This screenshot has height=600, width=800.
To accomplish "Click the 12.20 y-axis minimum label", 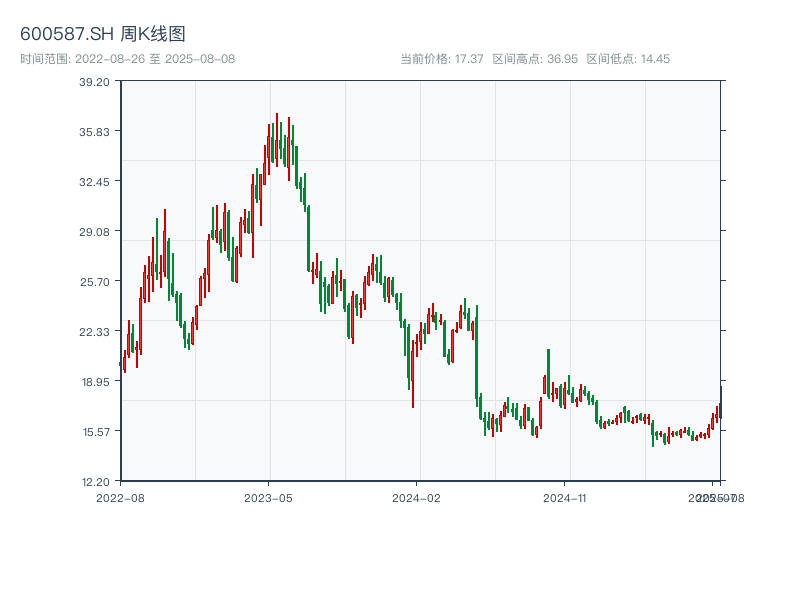I will point(94,482).
